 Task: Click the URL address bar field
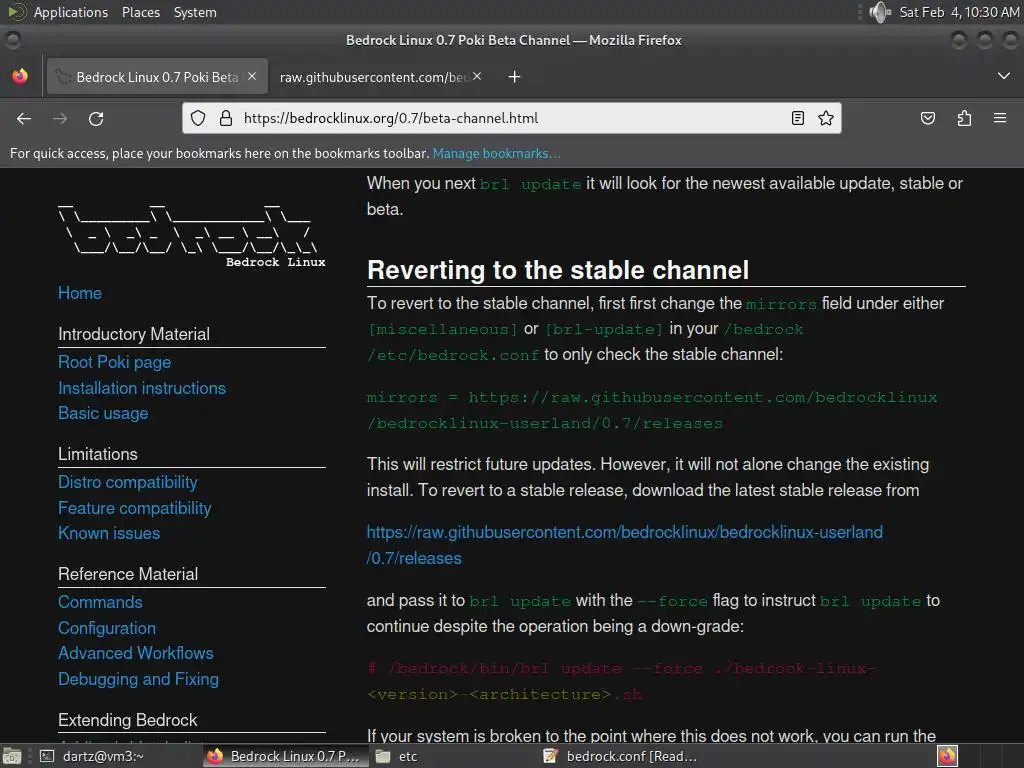(x=511, y=118)
